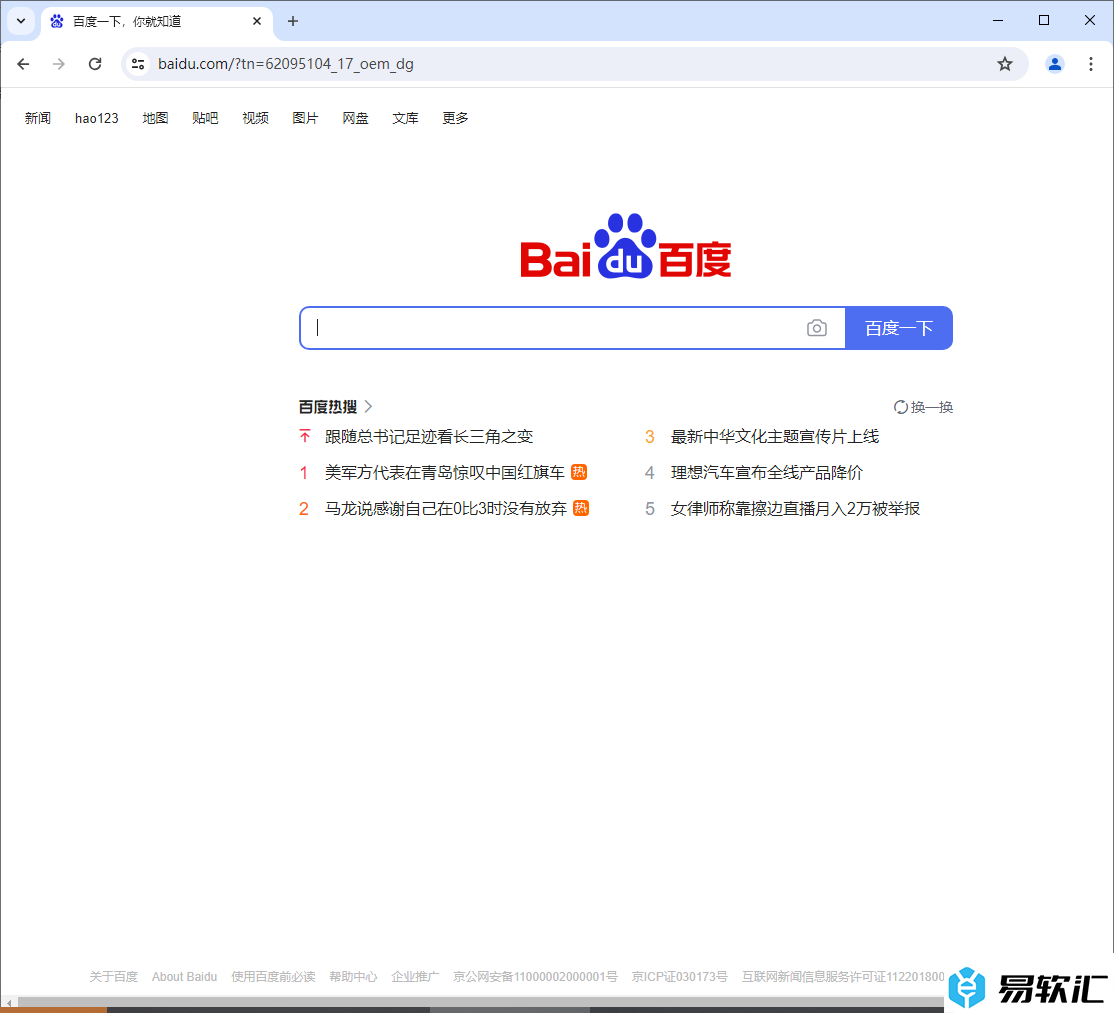Open the 贴吧 nav link
Image resolution: width=1114 pixels, height=1013 pixels.
[205, 118]
